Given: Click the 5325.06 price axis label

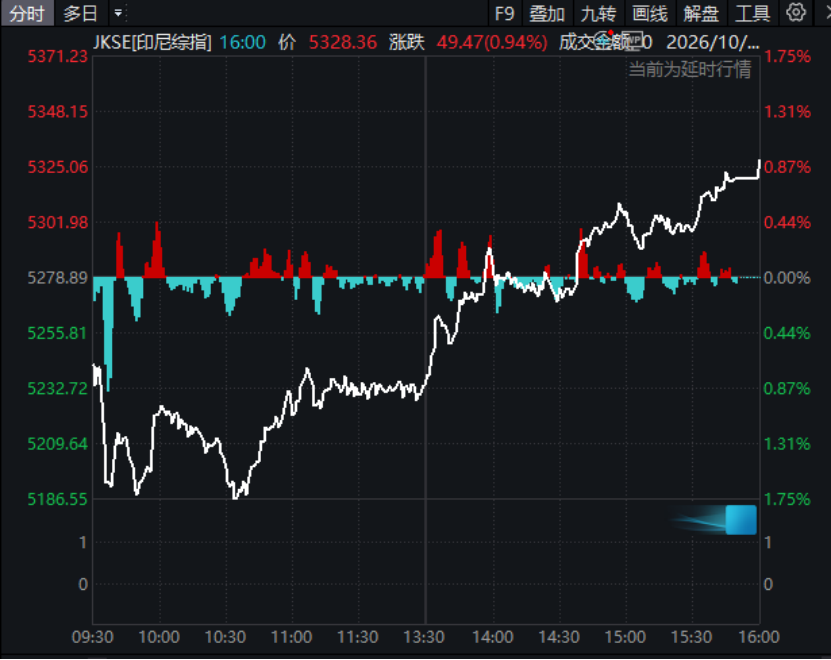Looking at the screenshot, I should pos(57,167).
